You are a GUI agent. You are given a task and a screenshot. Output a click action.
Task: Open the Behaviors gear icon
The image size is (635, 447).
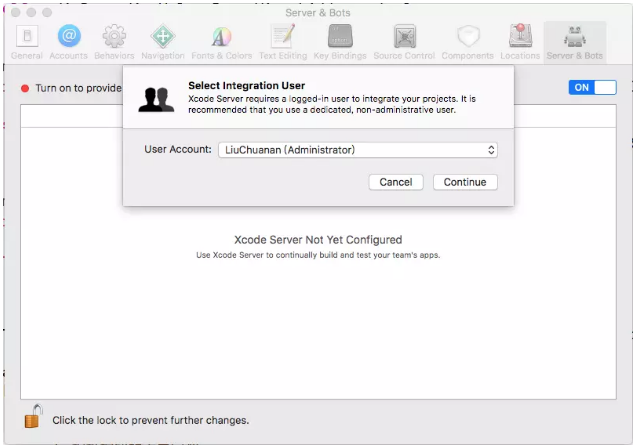coord(114,36)
